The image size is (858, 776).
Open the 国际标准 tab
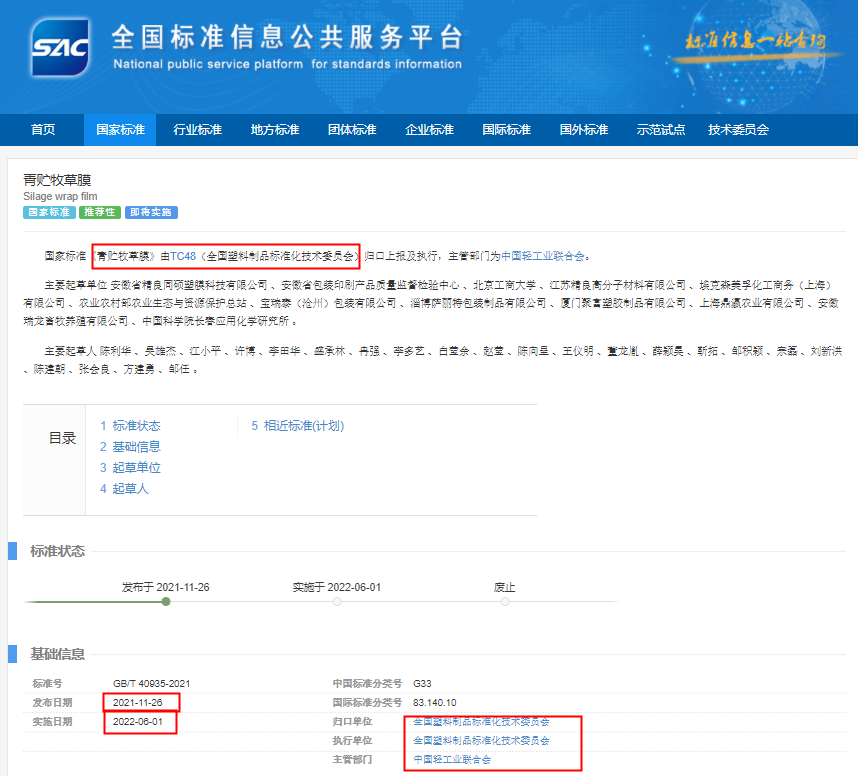(x=506, y=130)
